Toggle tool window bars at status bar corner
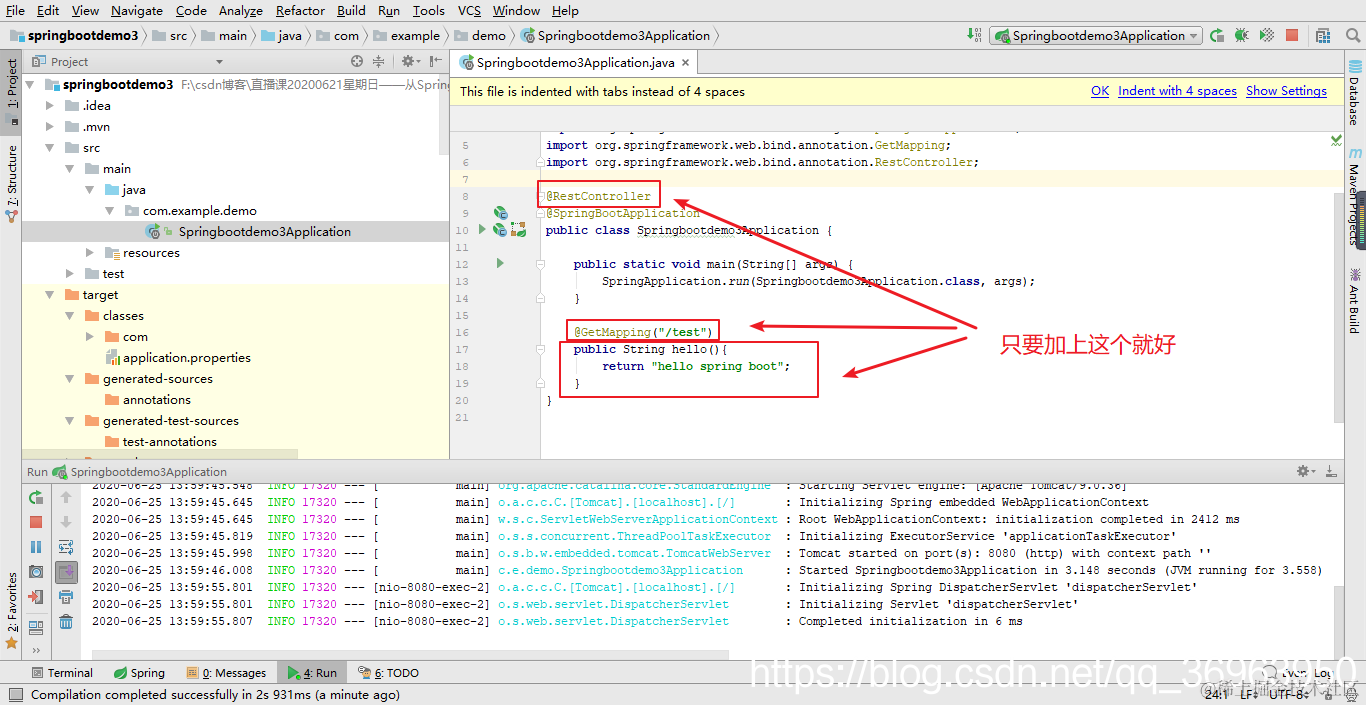Image resolution: width=1366 pixels, height=705 pixels. pyautogui.click(x=14, y=694)
